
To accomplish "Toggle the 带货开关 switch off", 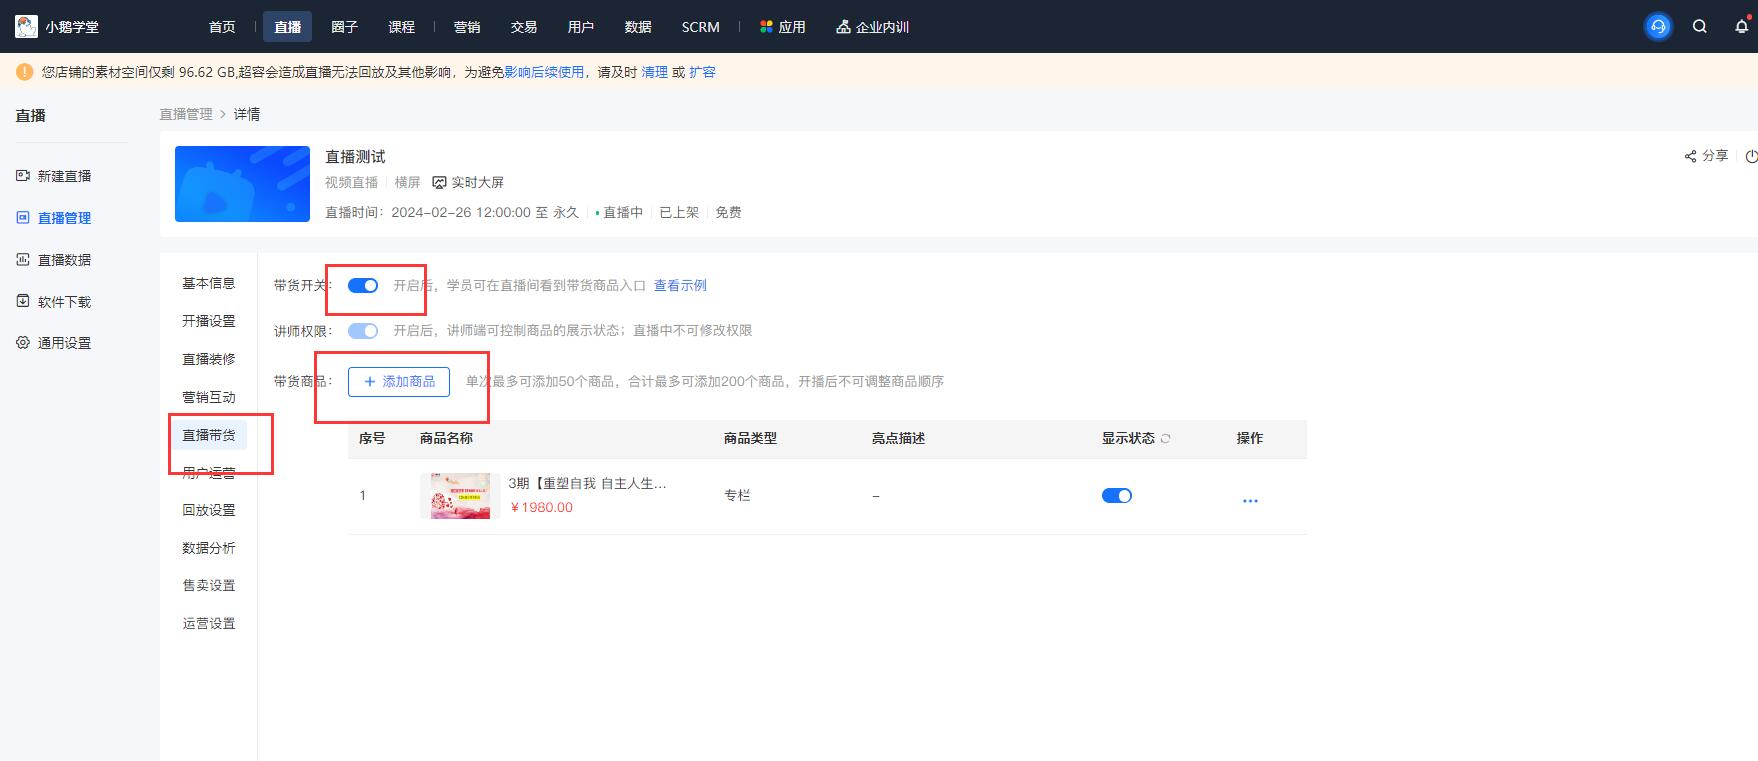I will [x=363, y=286].
